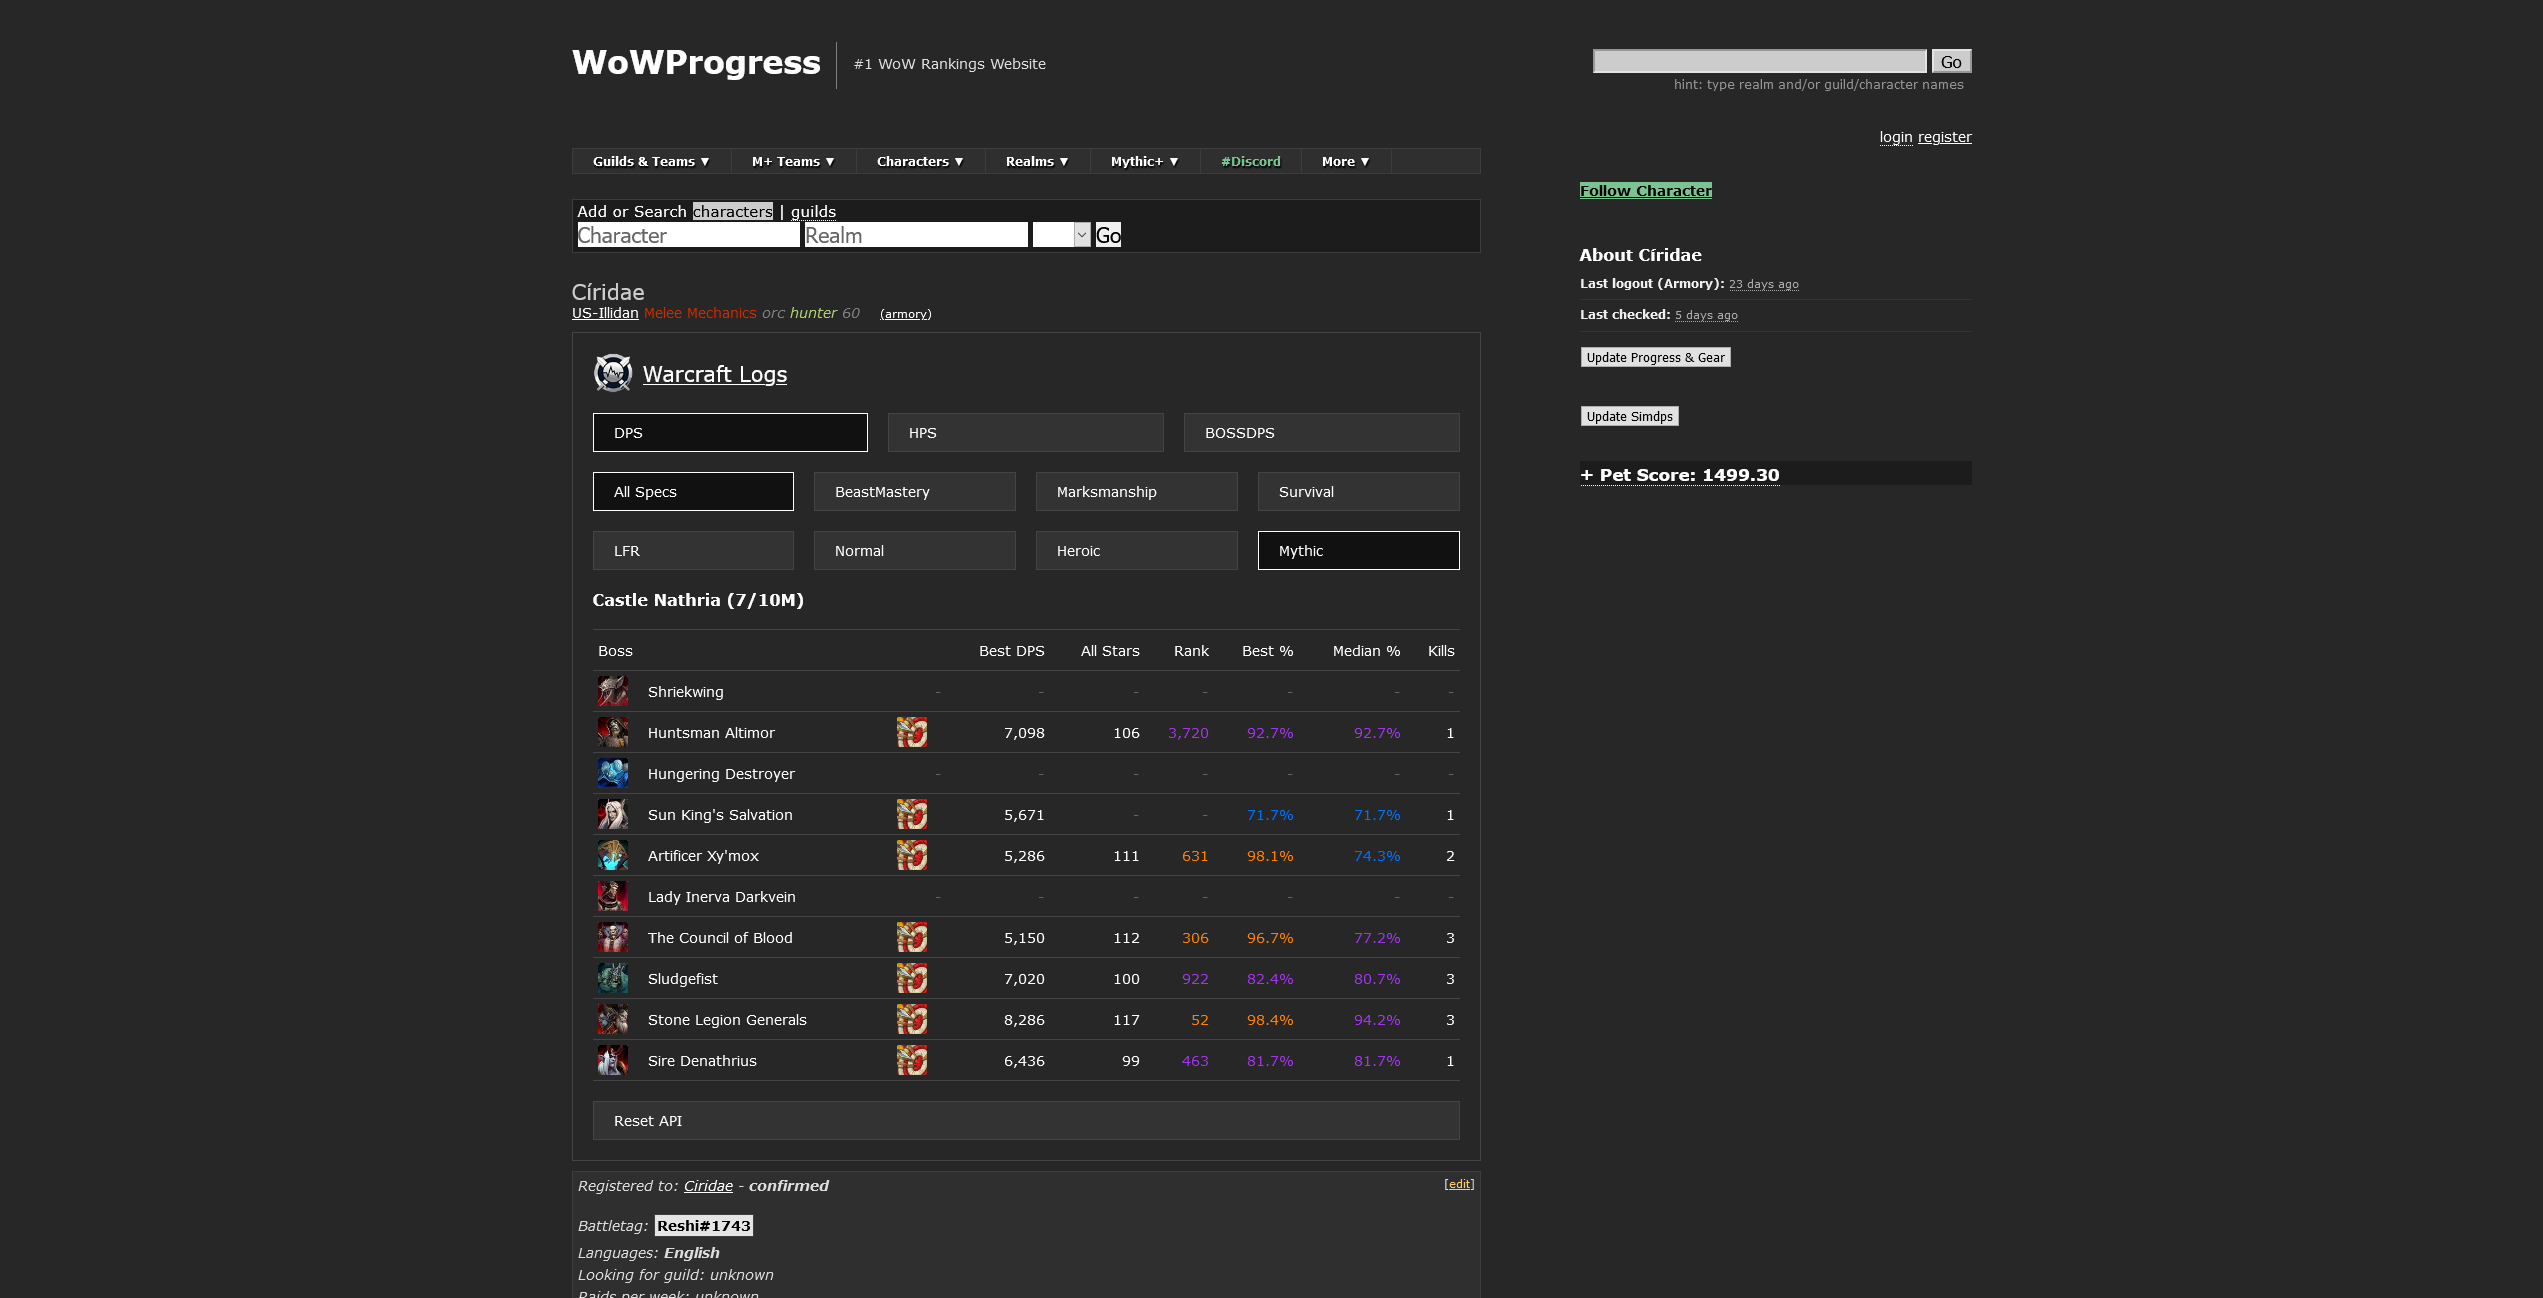The width and height of the screenshot is (2543, 1298).
Task: Open the Mythic+ menu
Action: [1144, 161]
